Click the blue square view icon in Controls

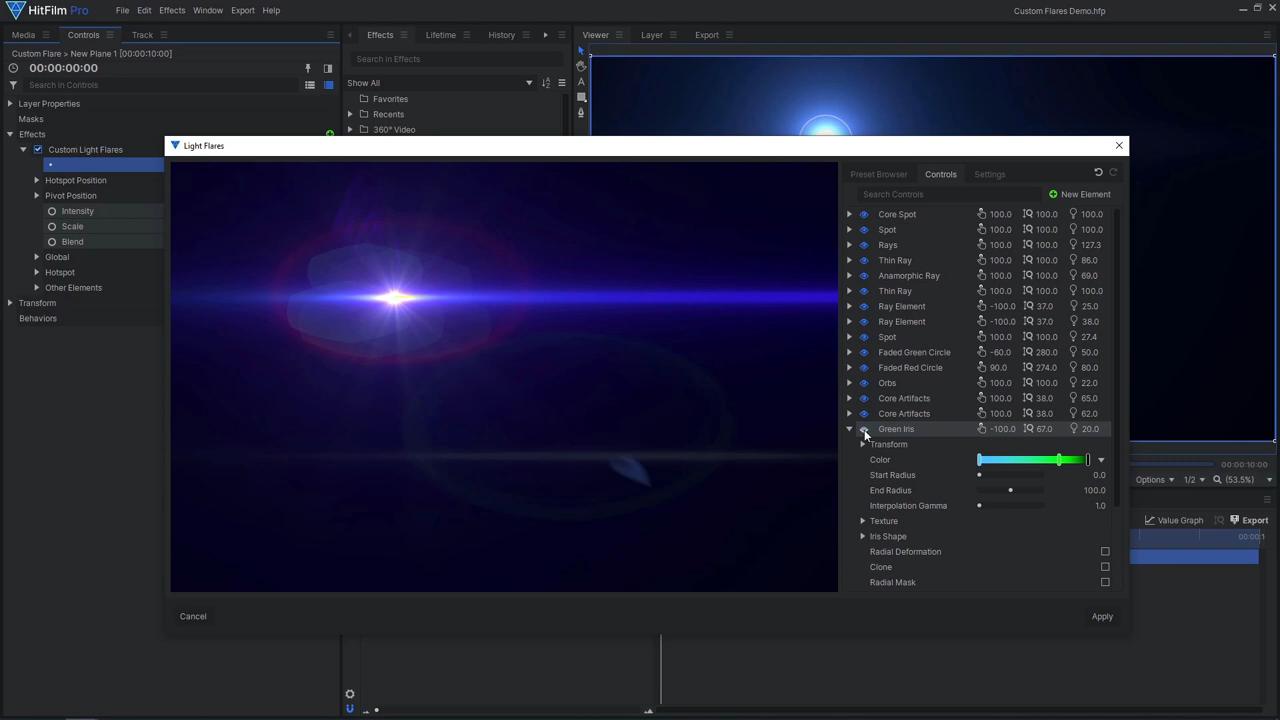(328, 85)
